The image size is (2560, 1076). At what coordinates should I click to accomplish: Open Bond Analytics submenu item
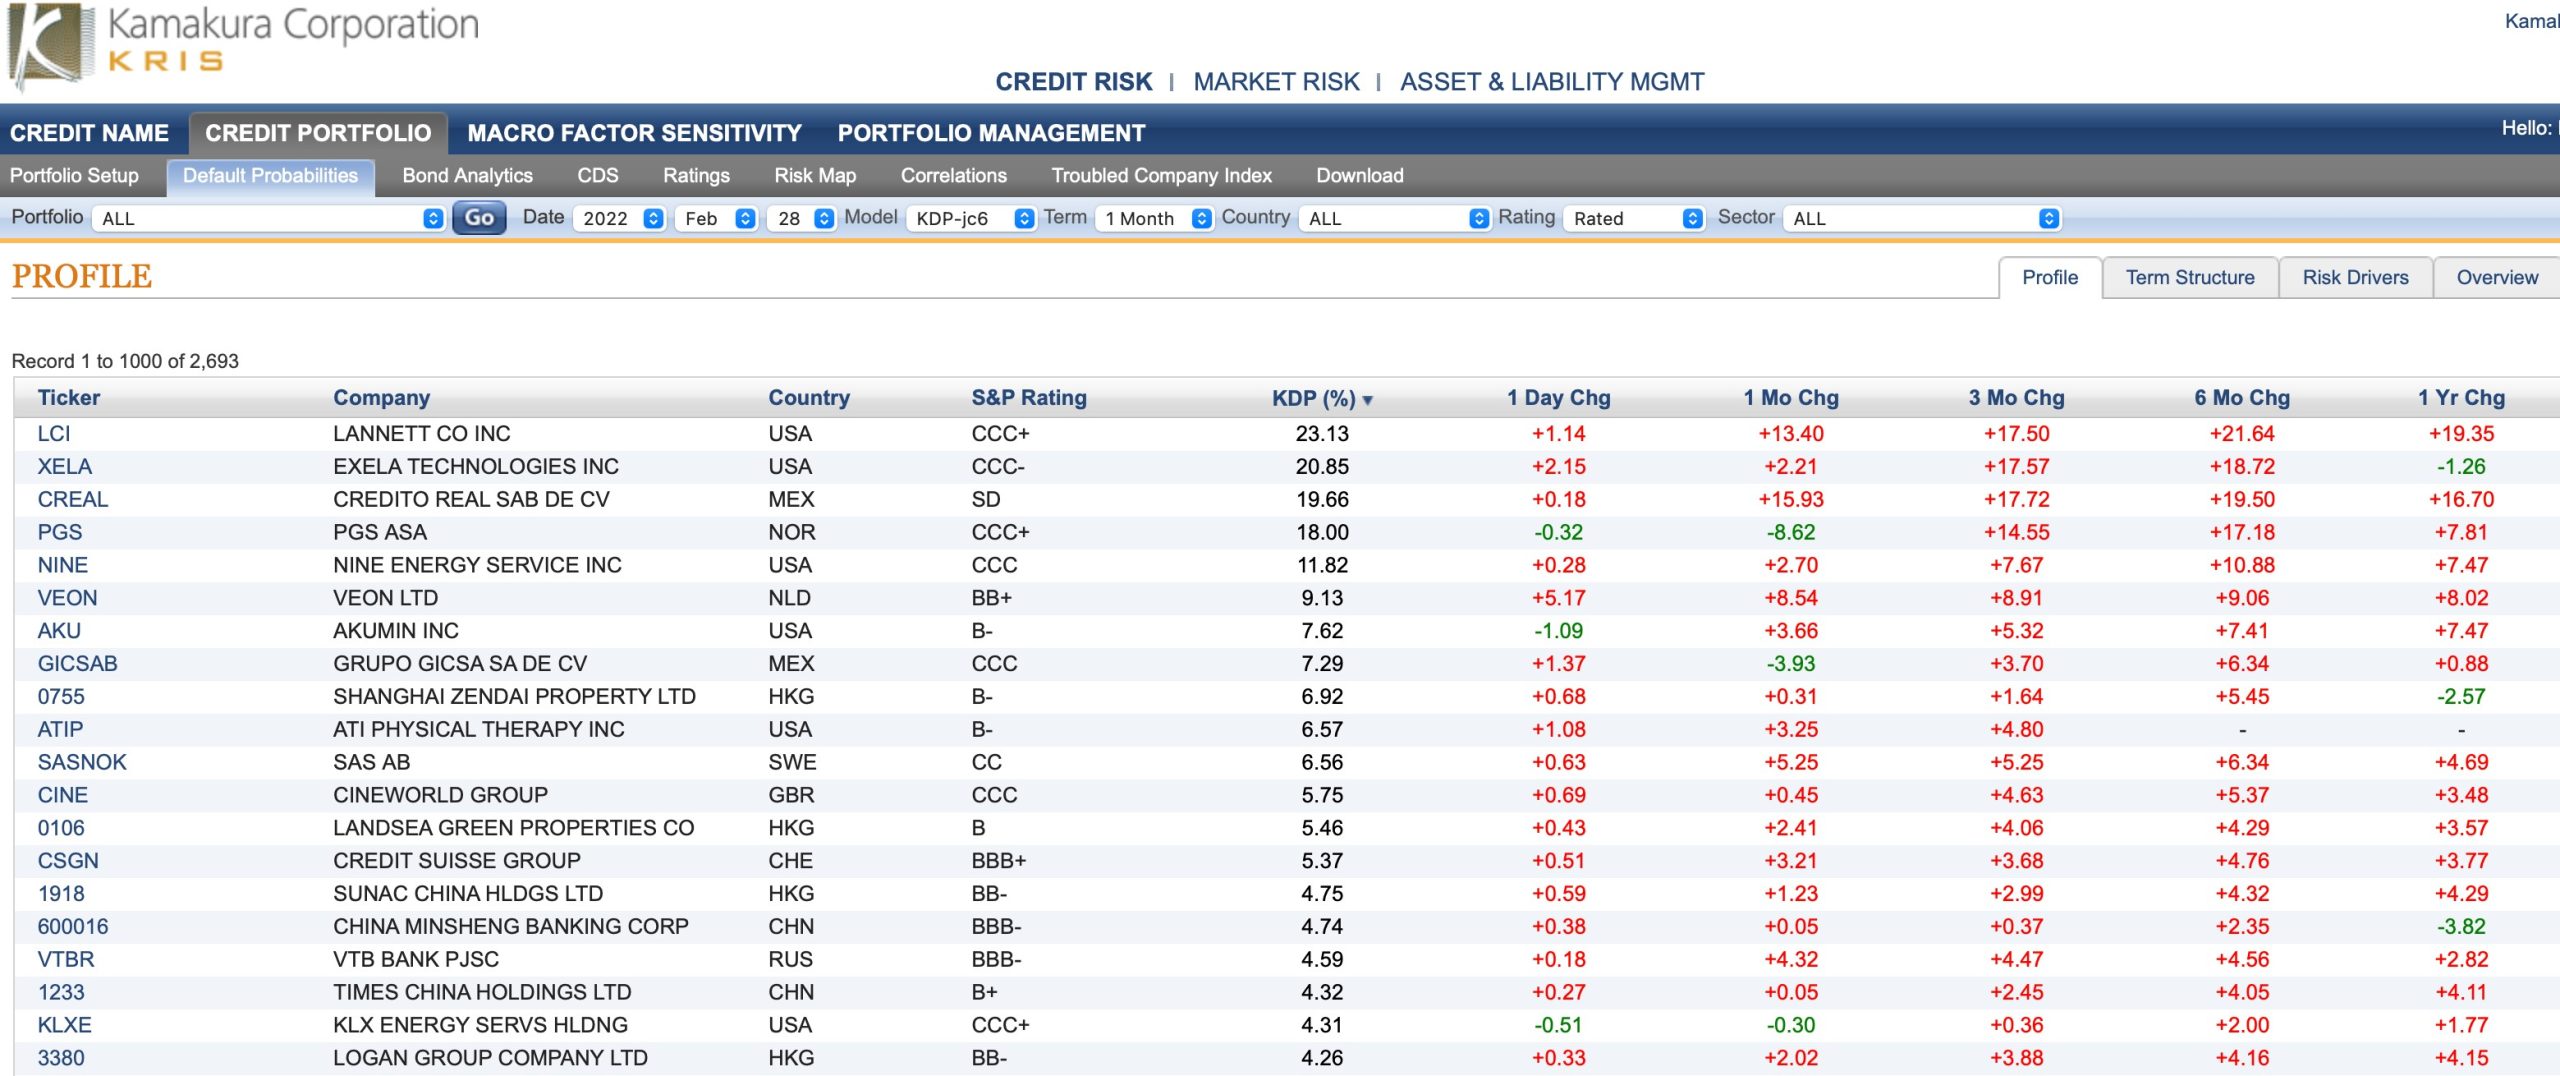467,175
